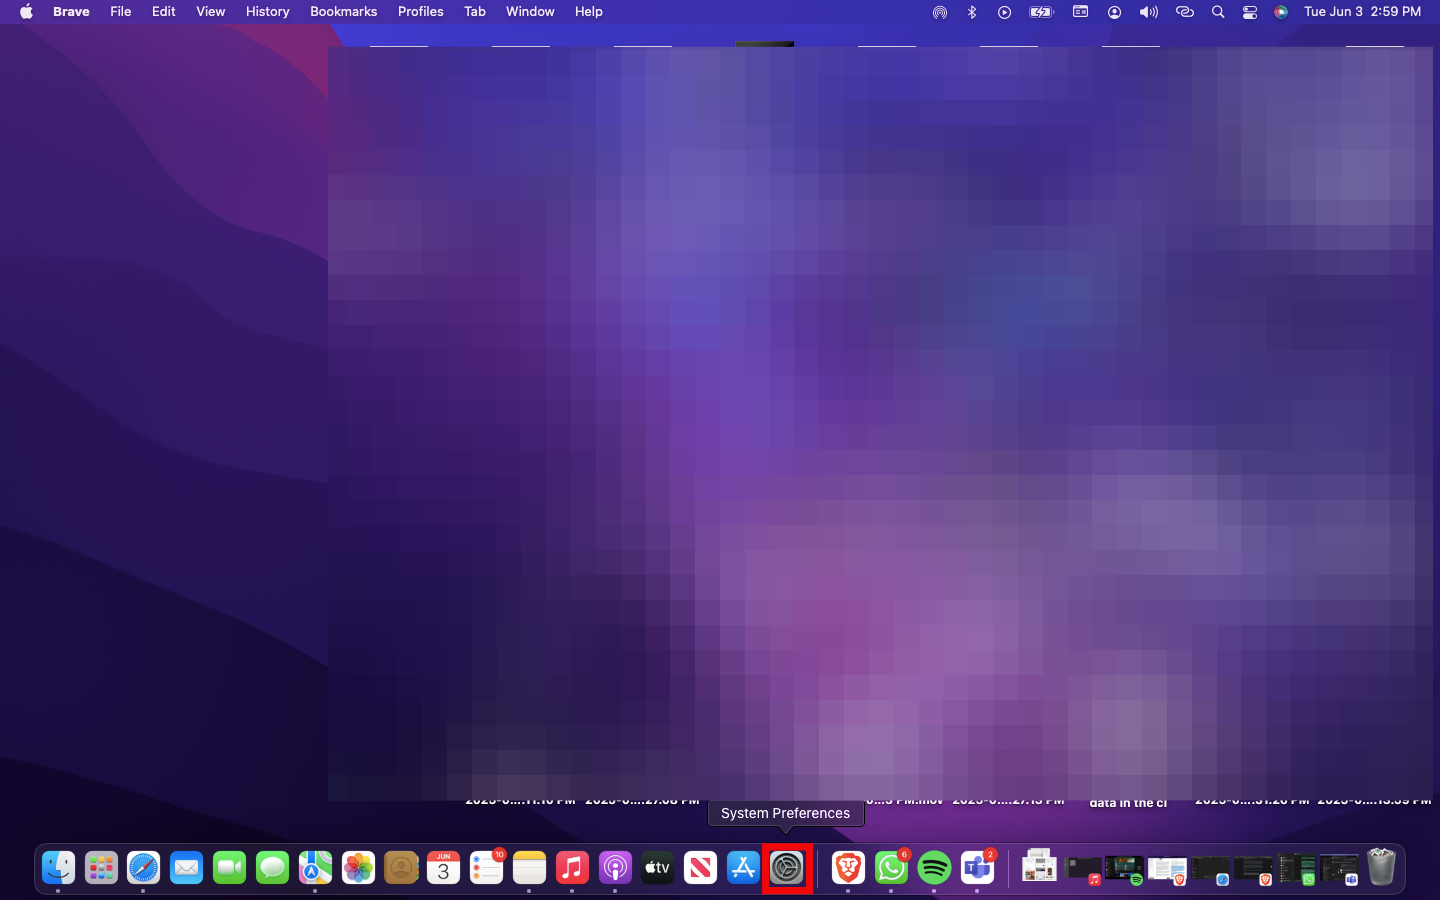Open System Preferences from the Dock
The image size is (1440, 900).
tap(787, 867)
